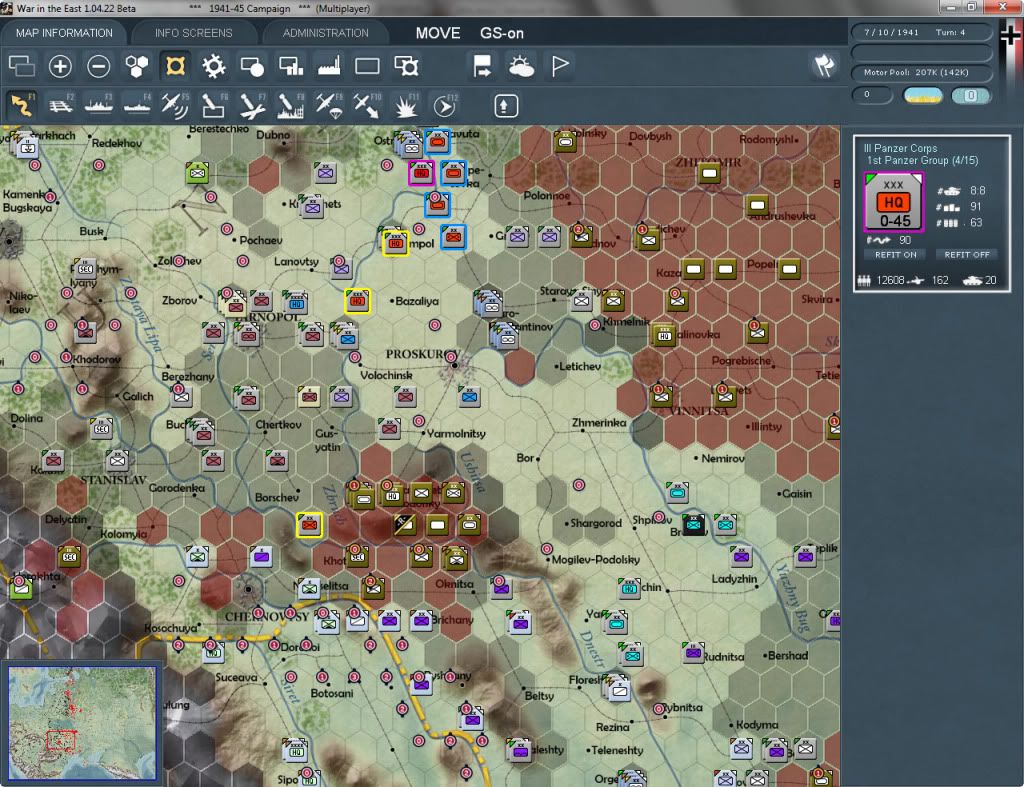Select F2 rail mode icon
This screenshot has width=1024, height=787.
click(x=60, y=105)
